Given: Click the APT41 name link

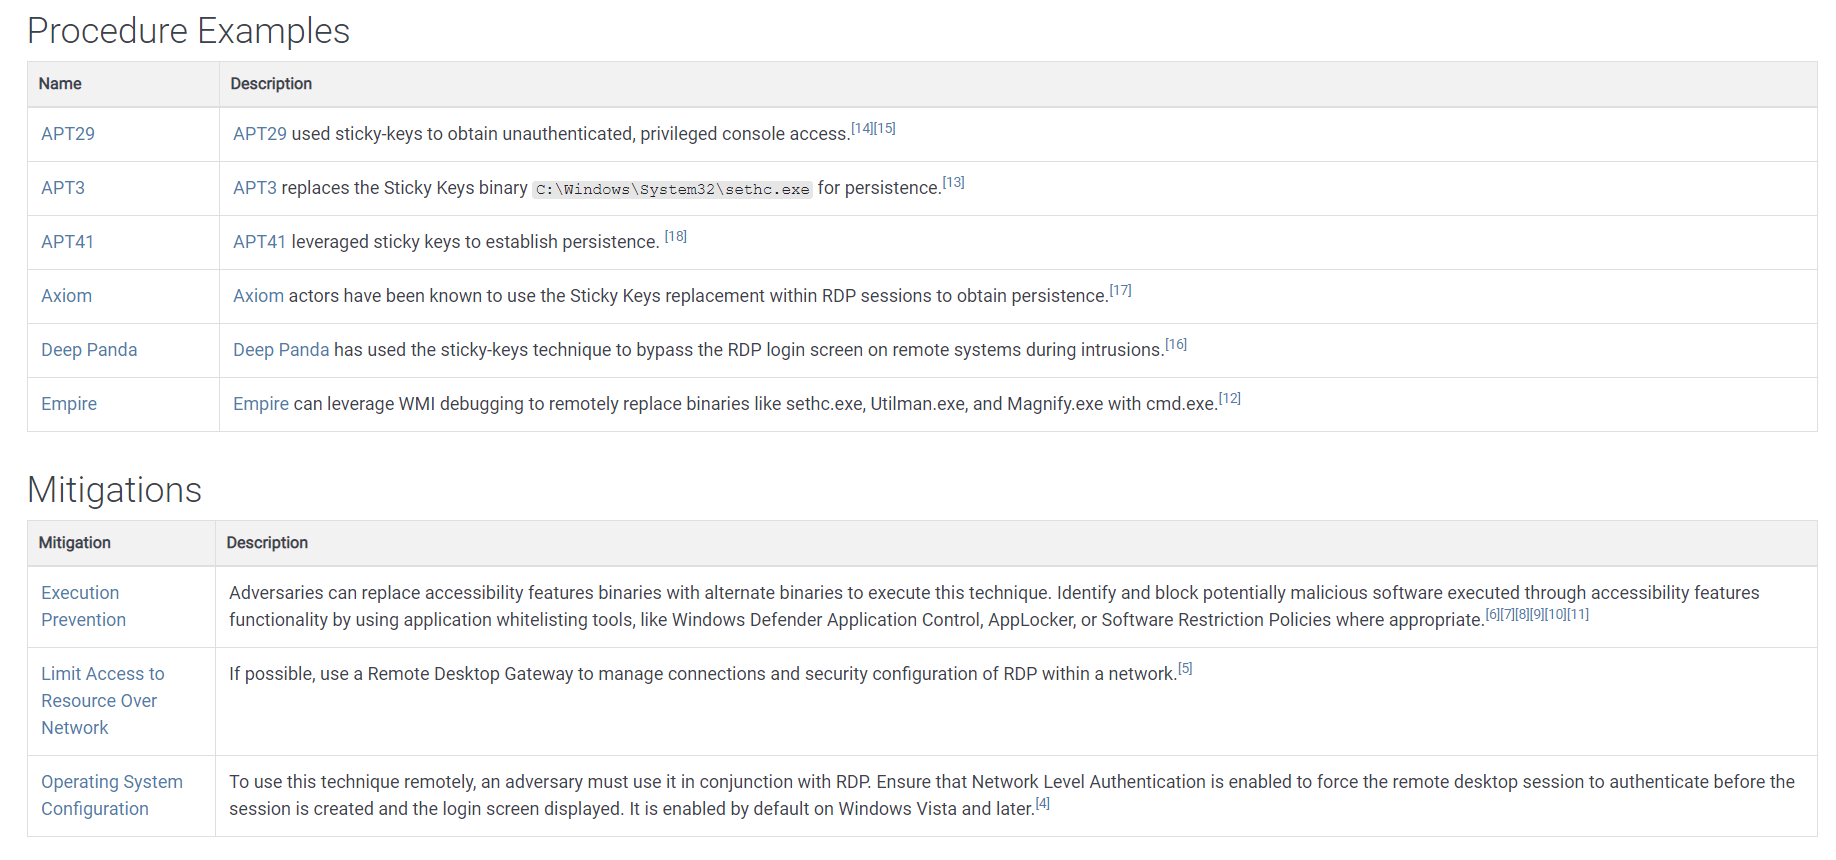Looking at the screenshot, I should tap(67, 242).
